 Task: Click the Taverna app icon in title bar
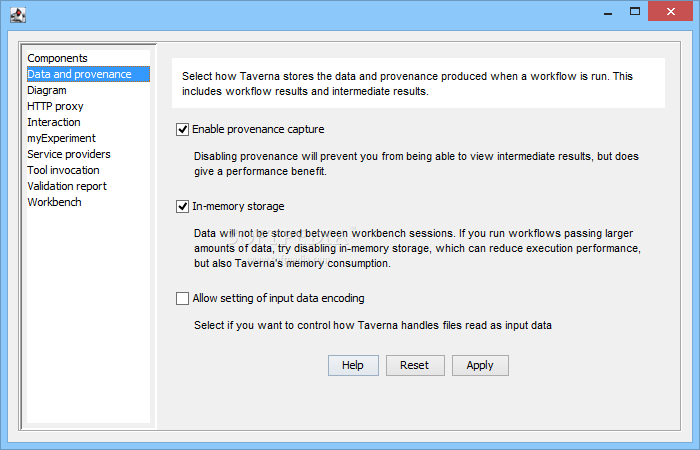point(18,15)
